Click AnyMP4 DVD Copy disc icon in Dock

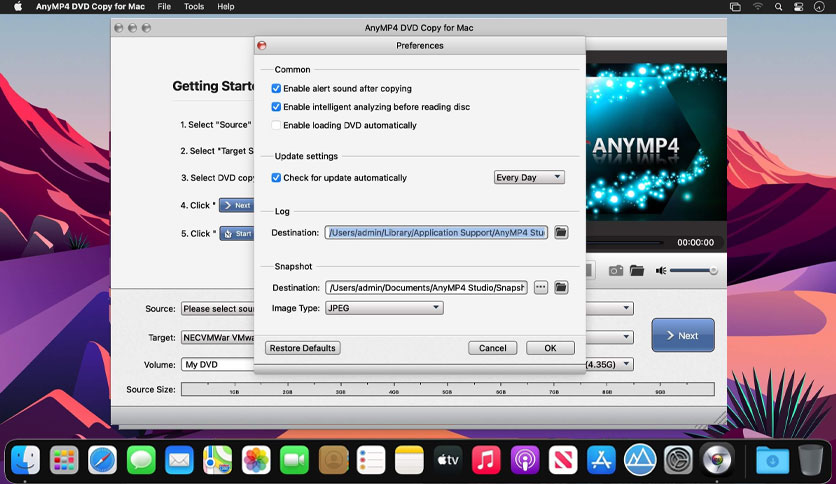point(717,459)
